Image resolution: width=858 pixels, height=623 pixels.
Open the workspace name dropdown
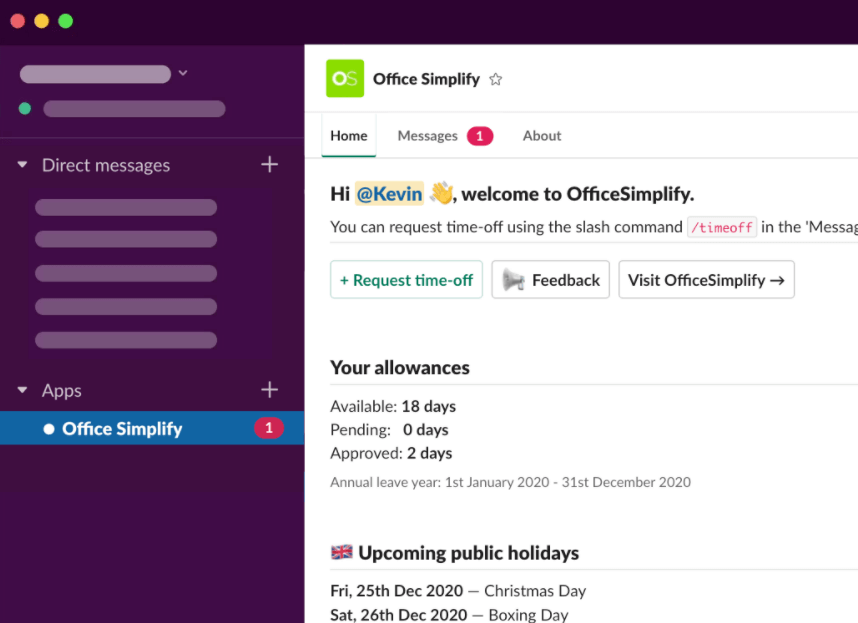[181, 72]
